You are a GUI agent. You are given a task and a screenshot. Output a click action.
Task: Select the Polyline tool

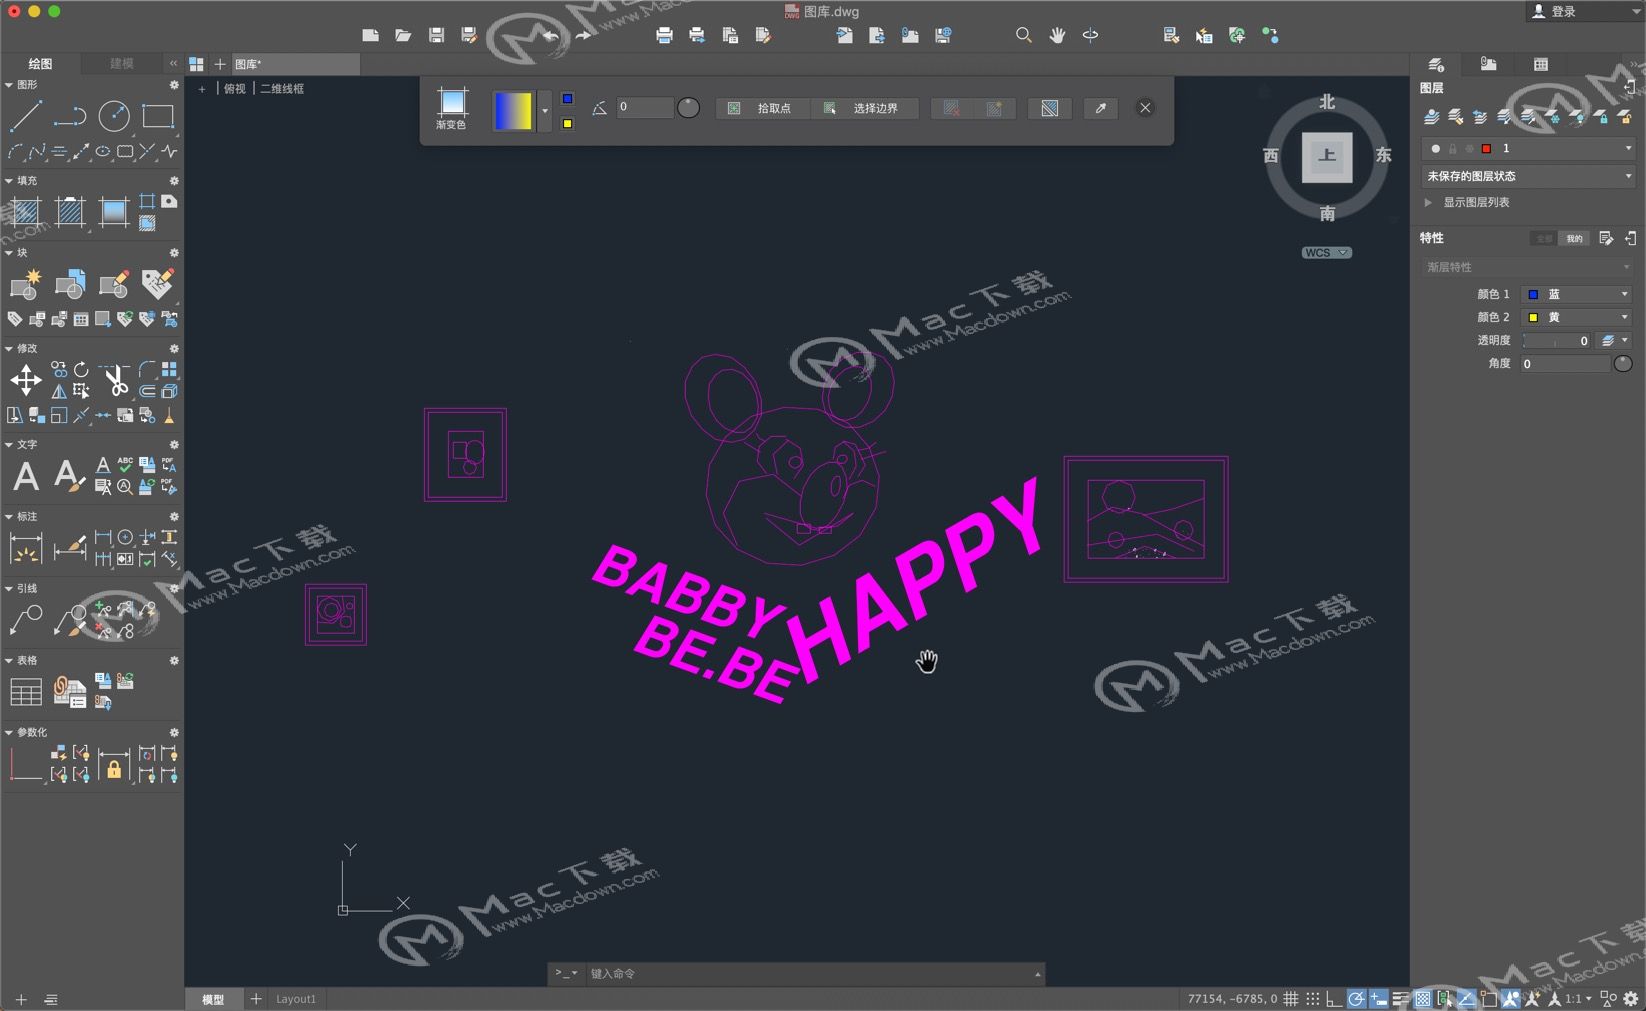[69, 118]
